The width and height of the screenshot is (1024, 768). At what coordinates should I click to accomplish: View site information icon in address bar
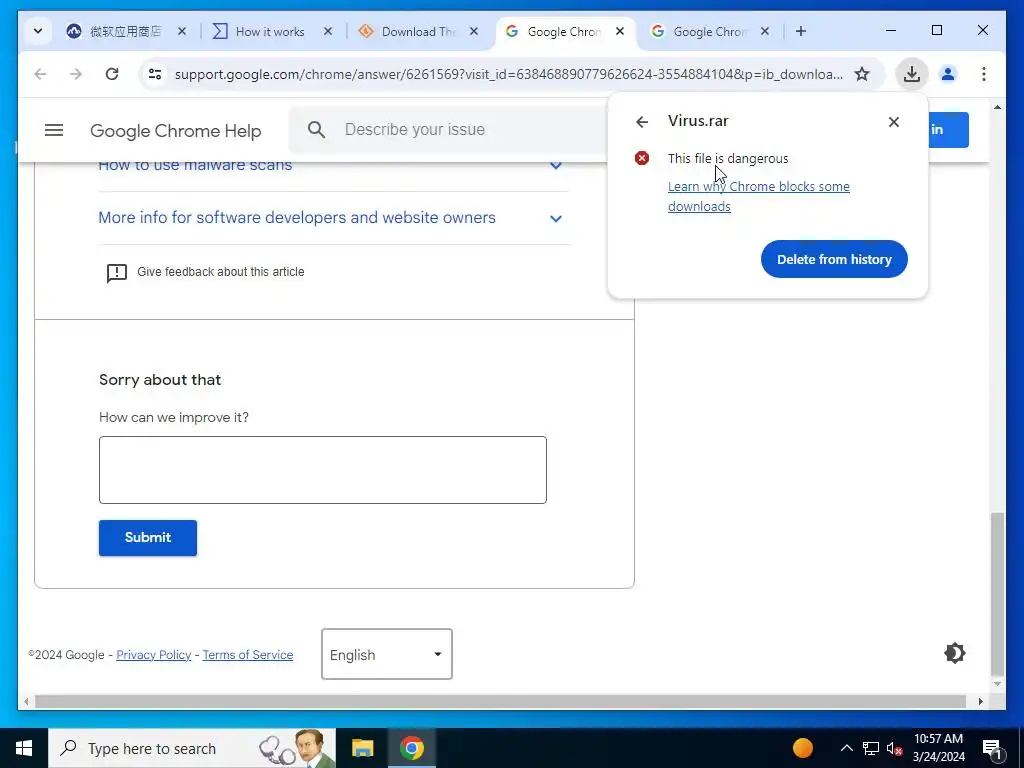click(155, 74)
